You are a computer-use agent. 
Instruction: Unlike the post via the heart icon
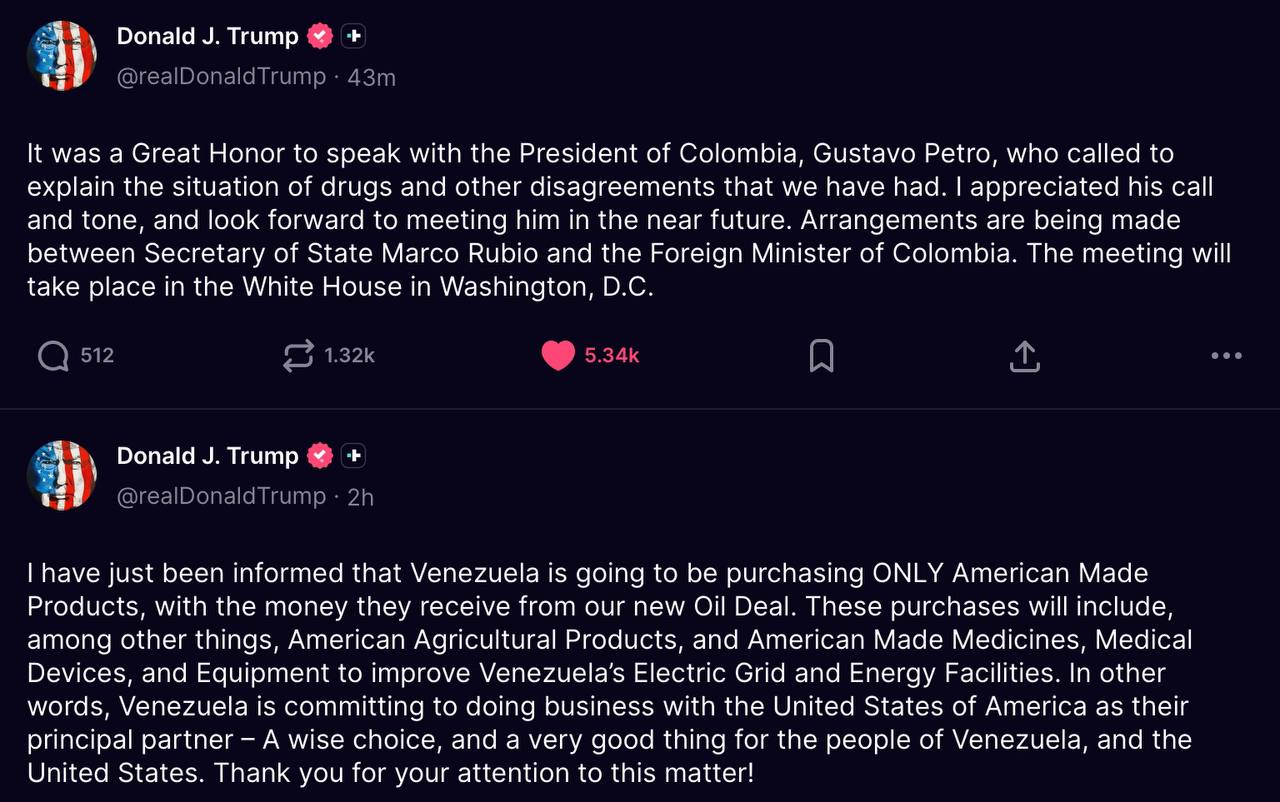pyautogui.click(x=558, y=355)
